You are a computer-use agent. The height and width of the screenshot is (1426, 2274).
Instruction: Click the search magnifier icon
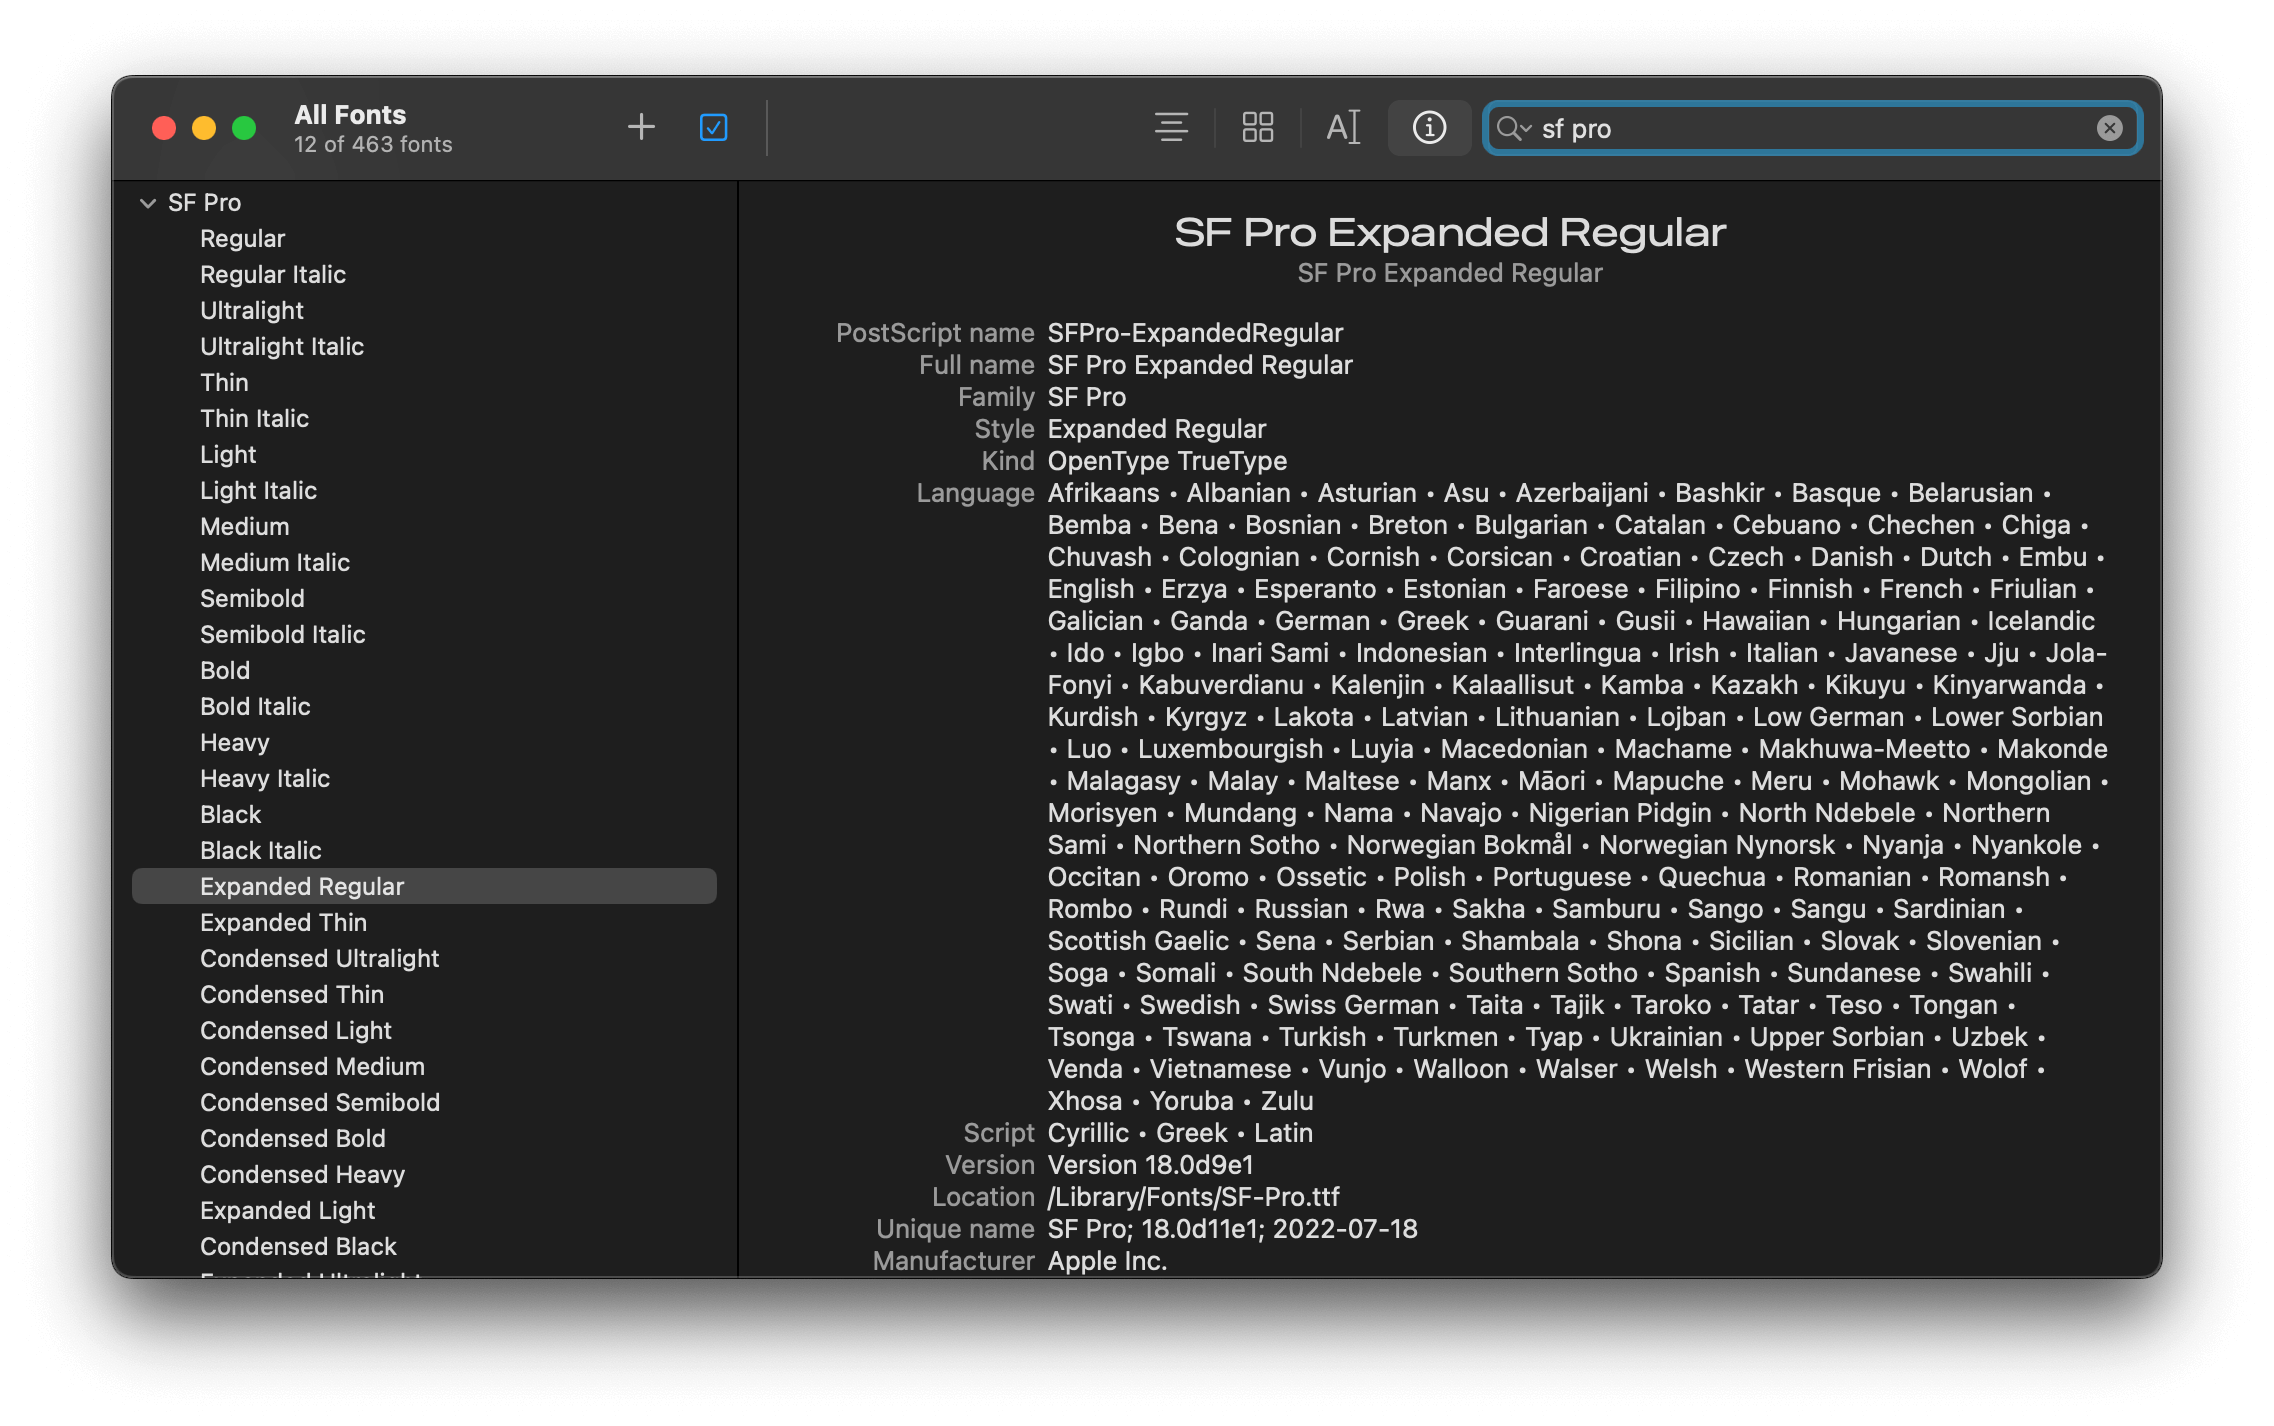point(1510,126)
